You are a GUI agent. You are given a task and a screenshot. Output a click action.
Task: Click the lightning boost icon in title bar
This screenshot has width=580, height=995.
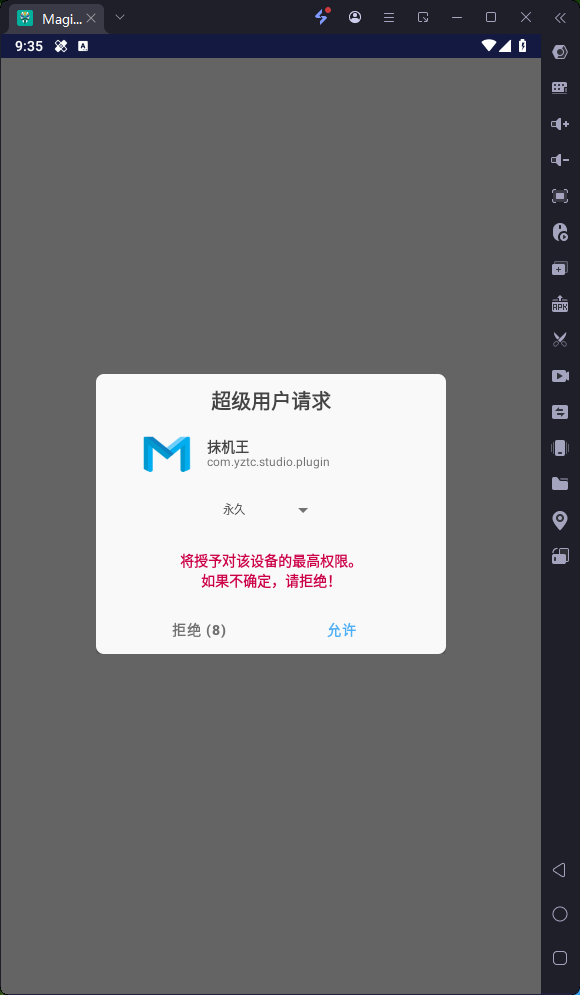[x=322, y=17]
